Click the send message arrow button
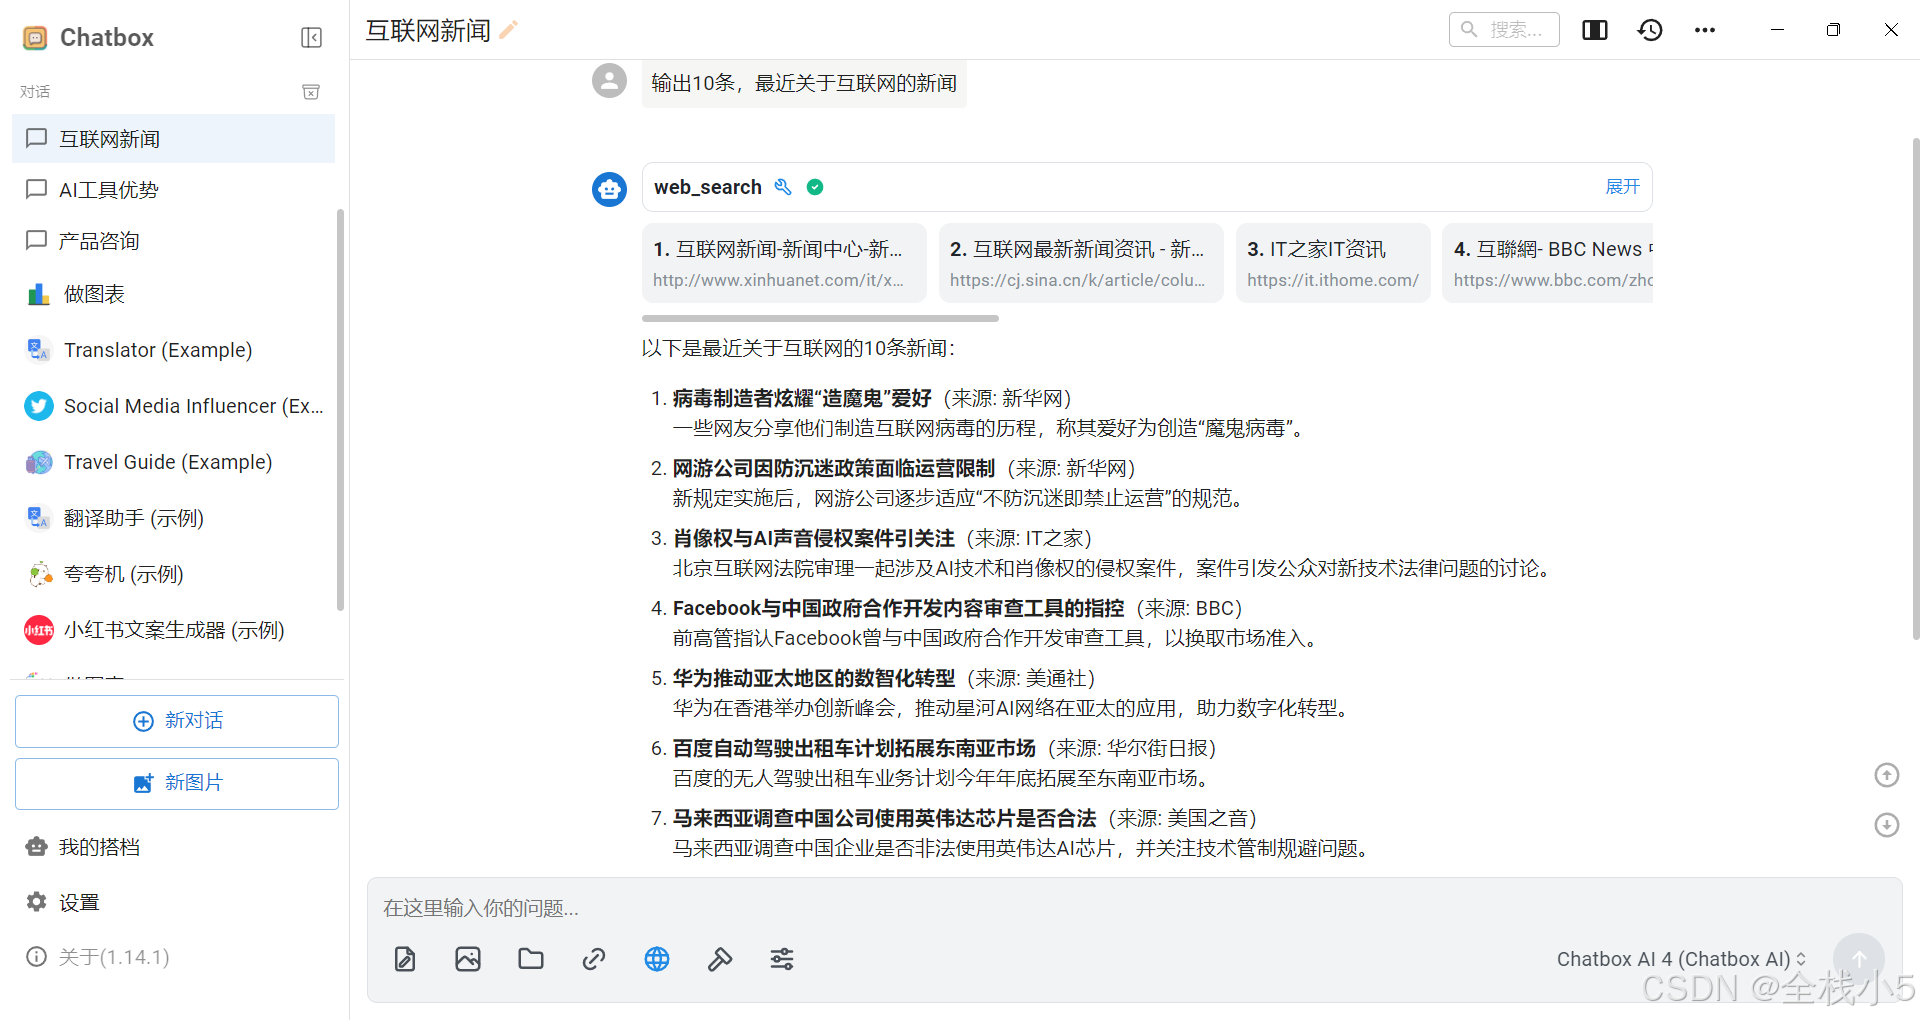1920x1020 pixels. tap(1859, 959)
